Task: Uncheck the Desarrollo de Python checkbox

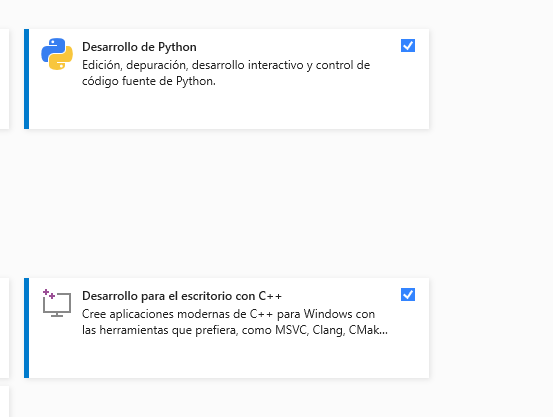Action: click(408, 46)
